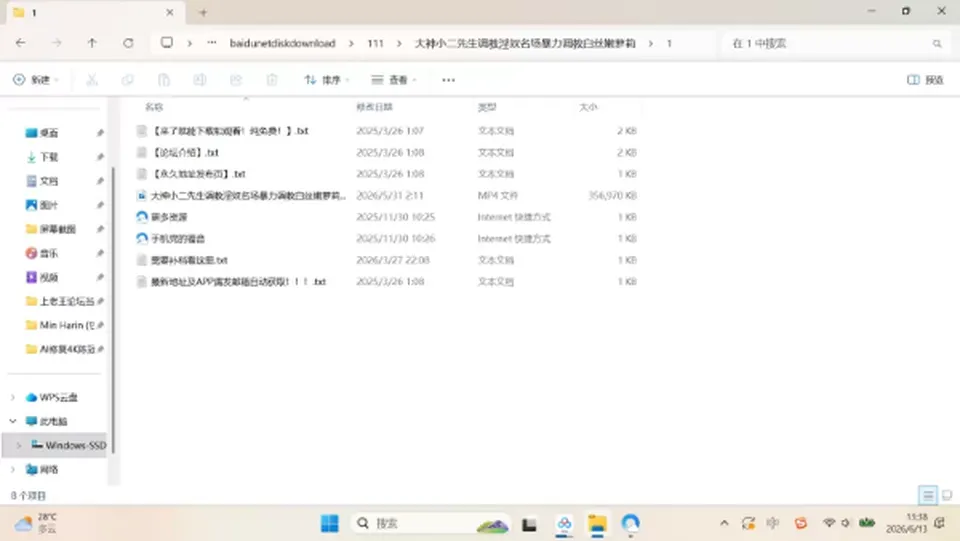
Task: Select the Internet shortcut dated 2025/11/30 10:25
Action: pyautogui.click(x=386, y=217)
